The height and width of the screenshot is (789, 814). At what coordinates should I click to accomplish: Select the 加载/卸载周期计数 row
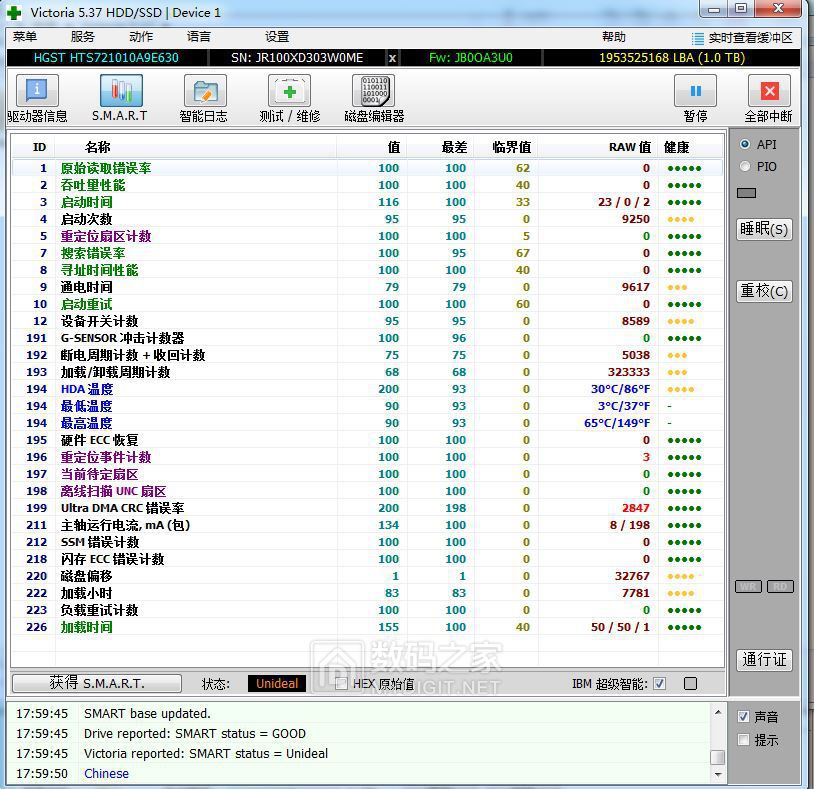(367, 372)
